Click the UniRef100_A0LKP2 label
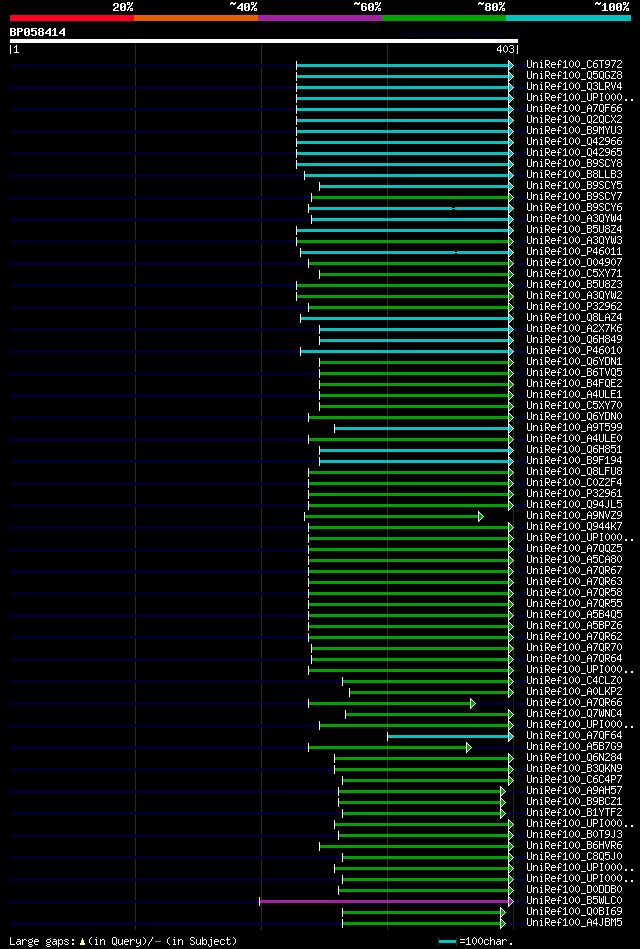 tap(574, 692)
